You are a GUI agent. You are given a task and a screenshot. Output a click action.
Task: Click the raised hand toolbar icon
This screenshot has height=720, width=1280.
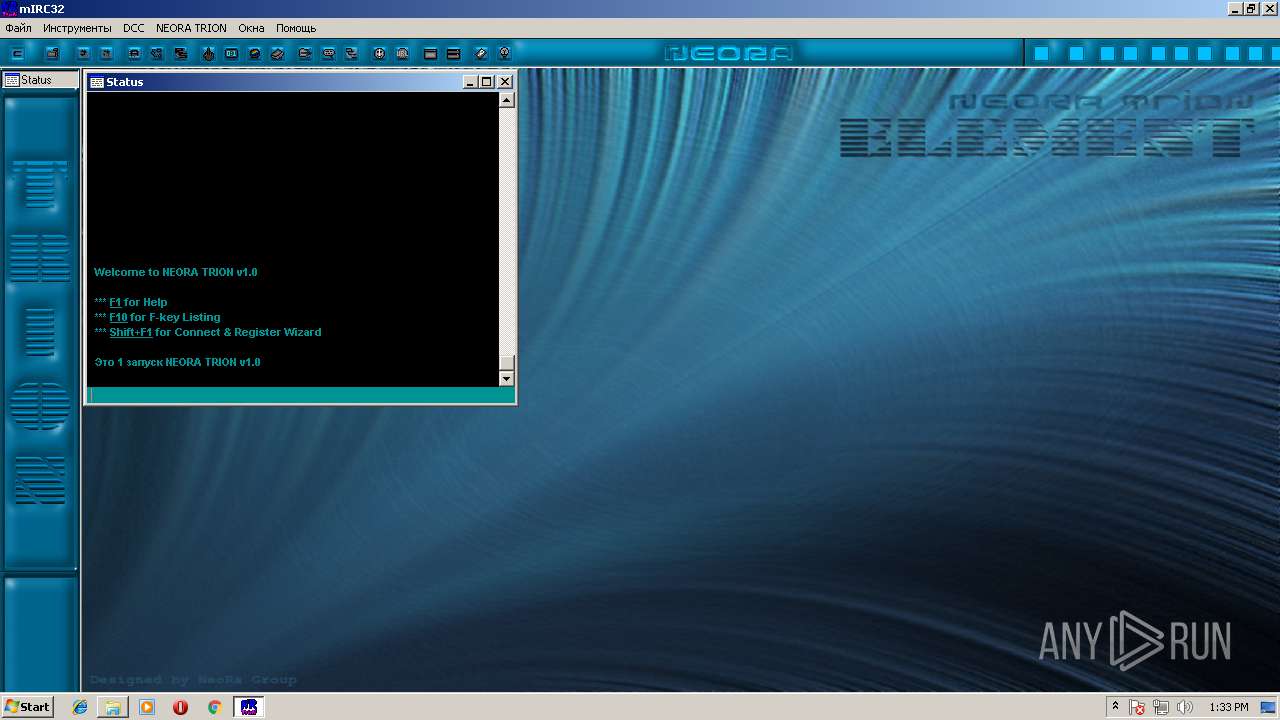coord(208,53)
